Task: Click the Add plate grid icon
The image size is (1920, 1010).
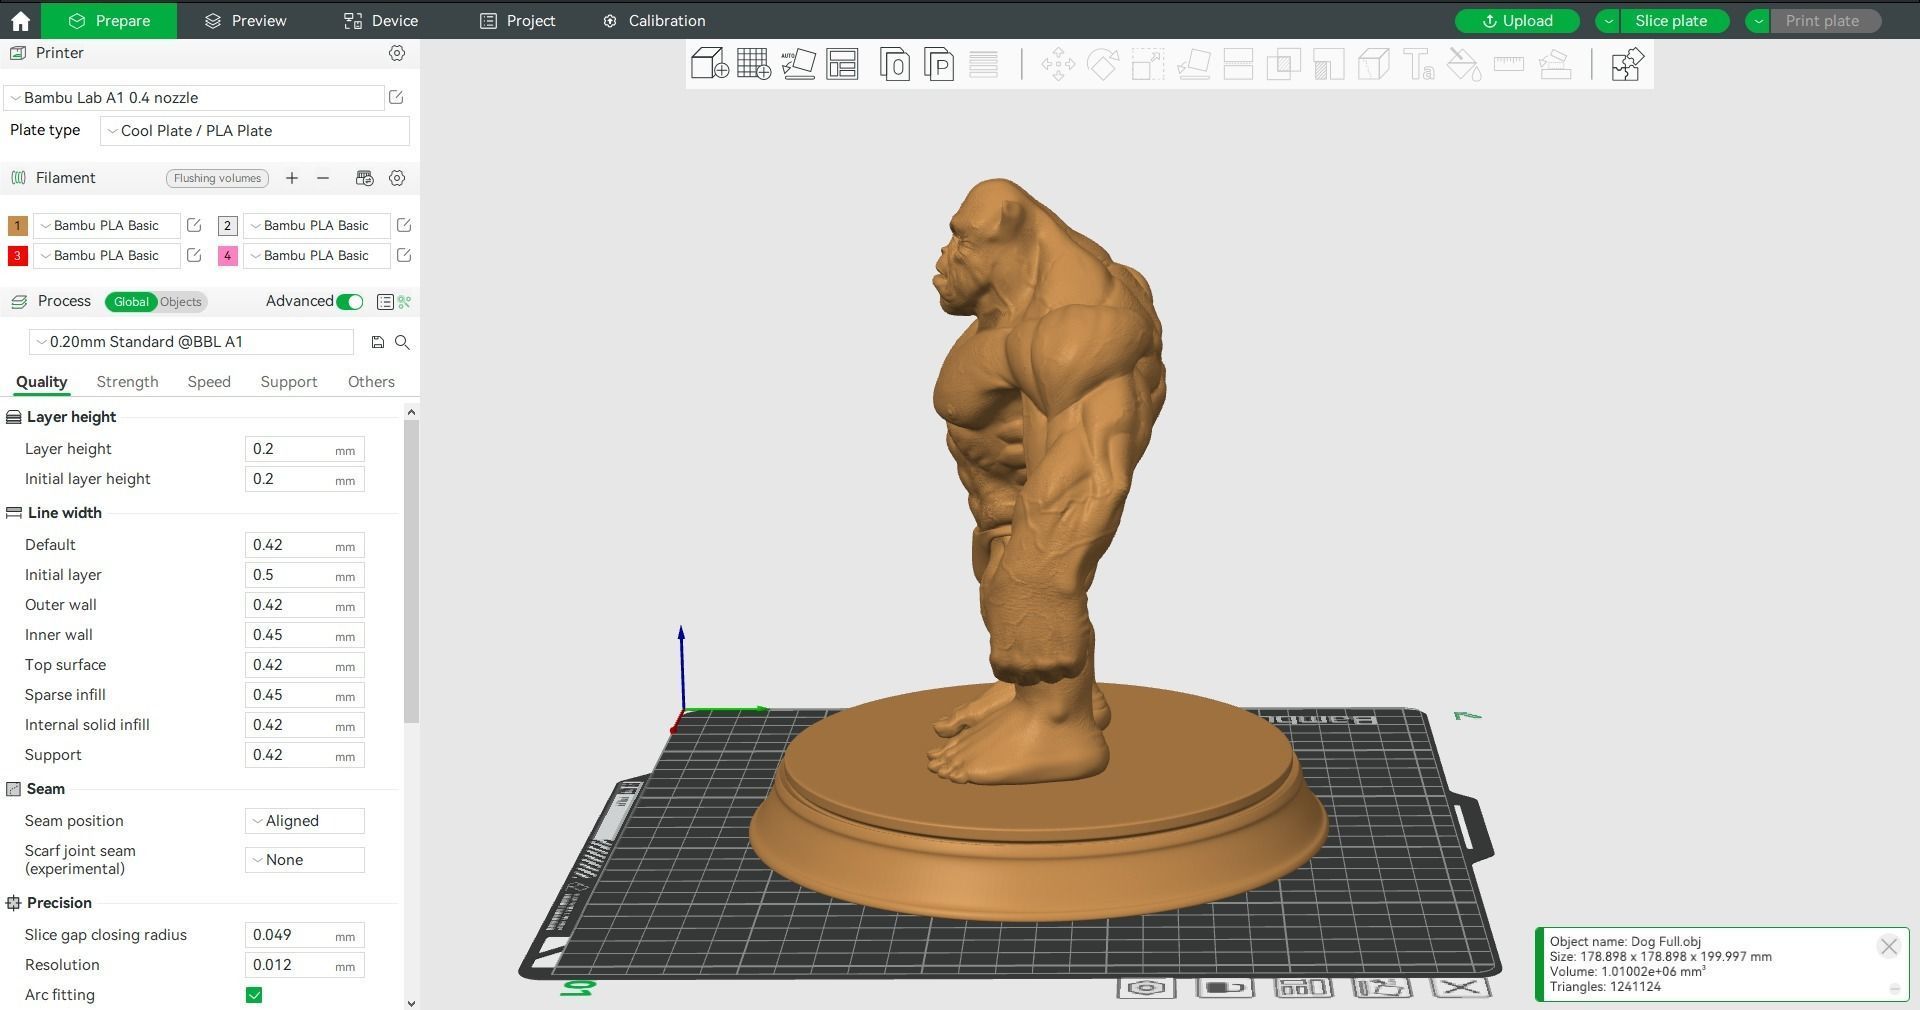Action: [x=754, y=64]
